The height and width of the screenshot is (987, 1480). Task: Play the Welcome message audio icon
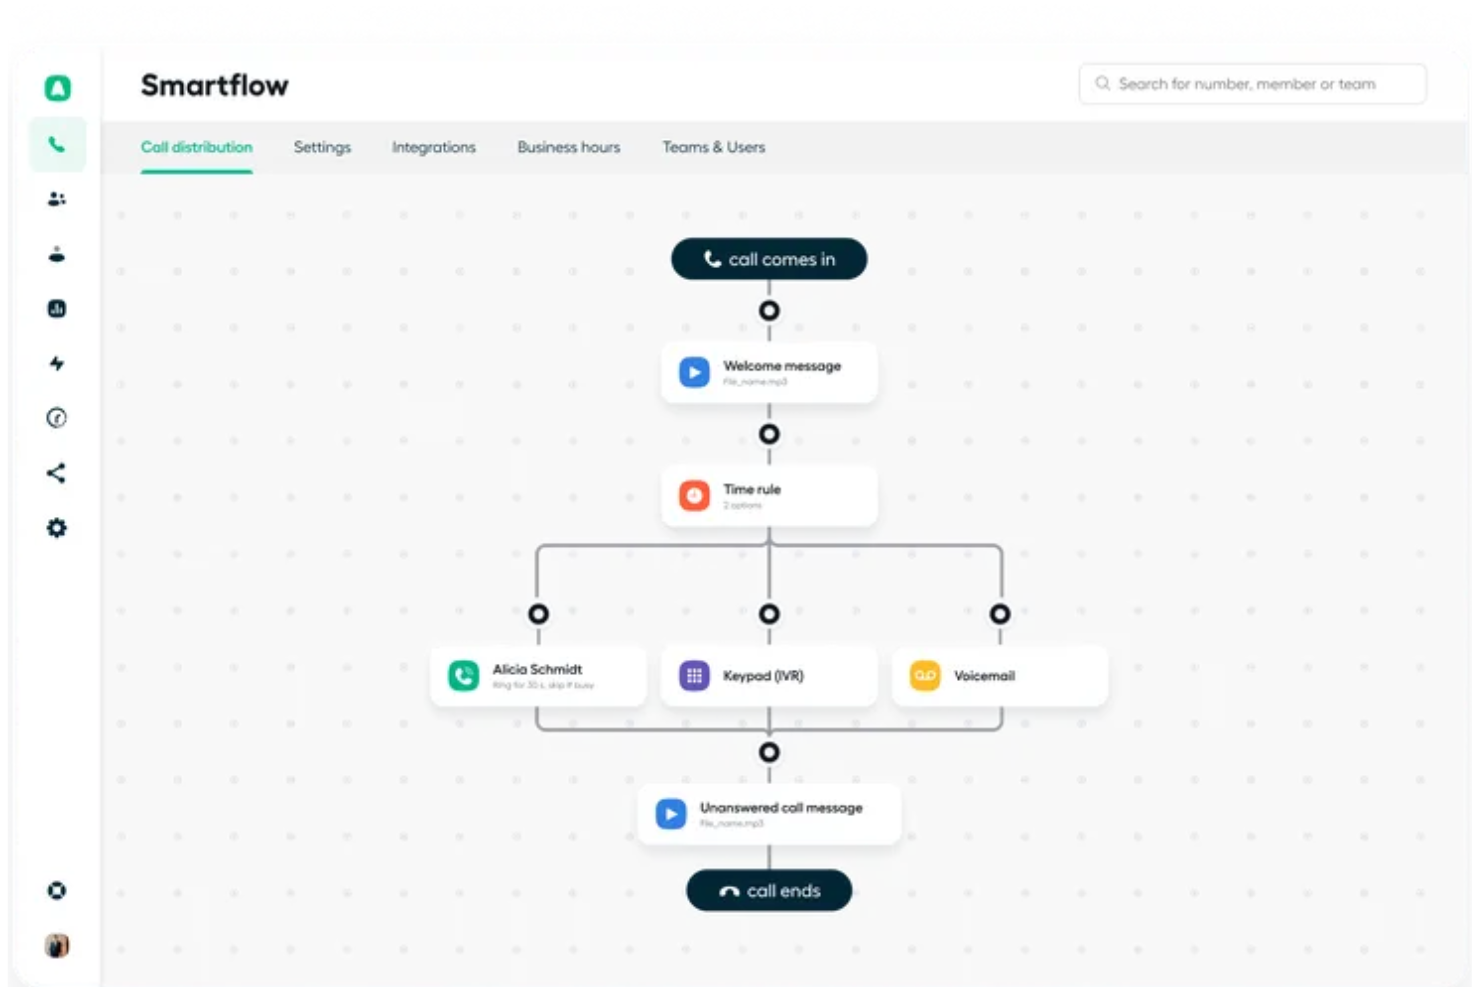pyautogui.click(x=694, y=372)
